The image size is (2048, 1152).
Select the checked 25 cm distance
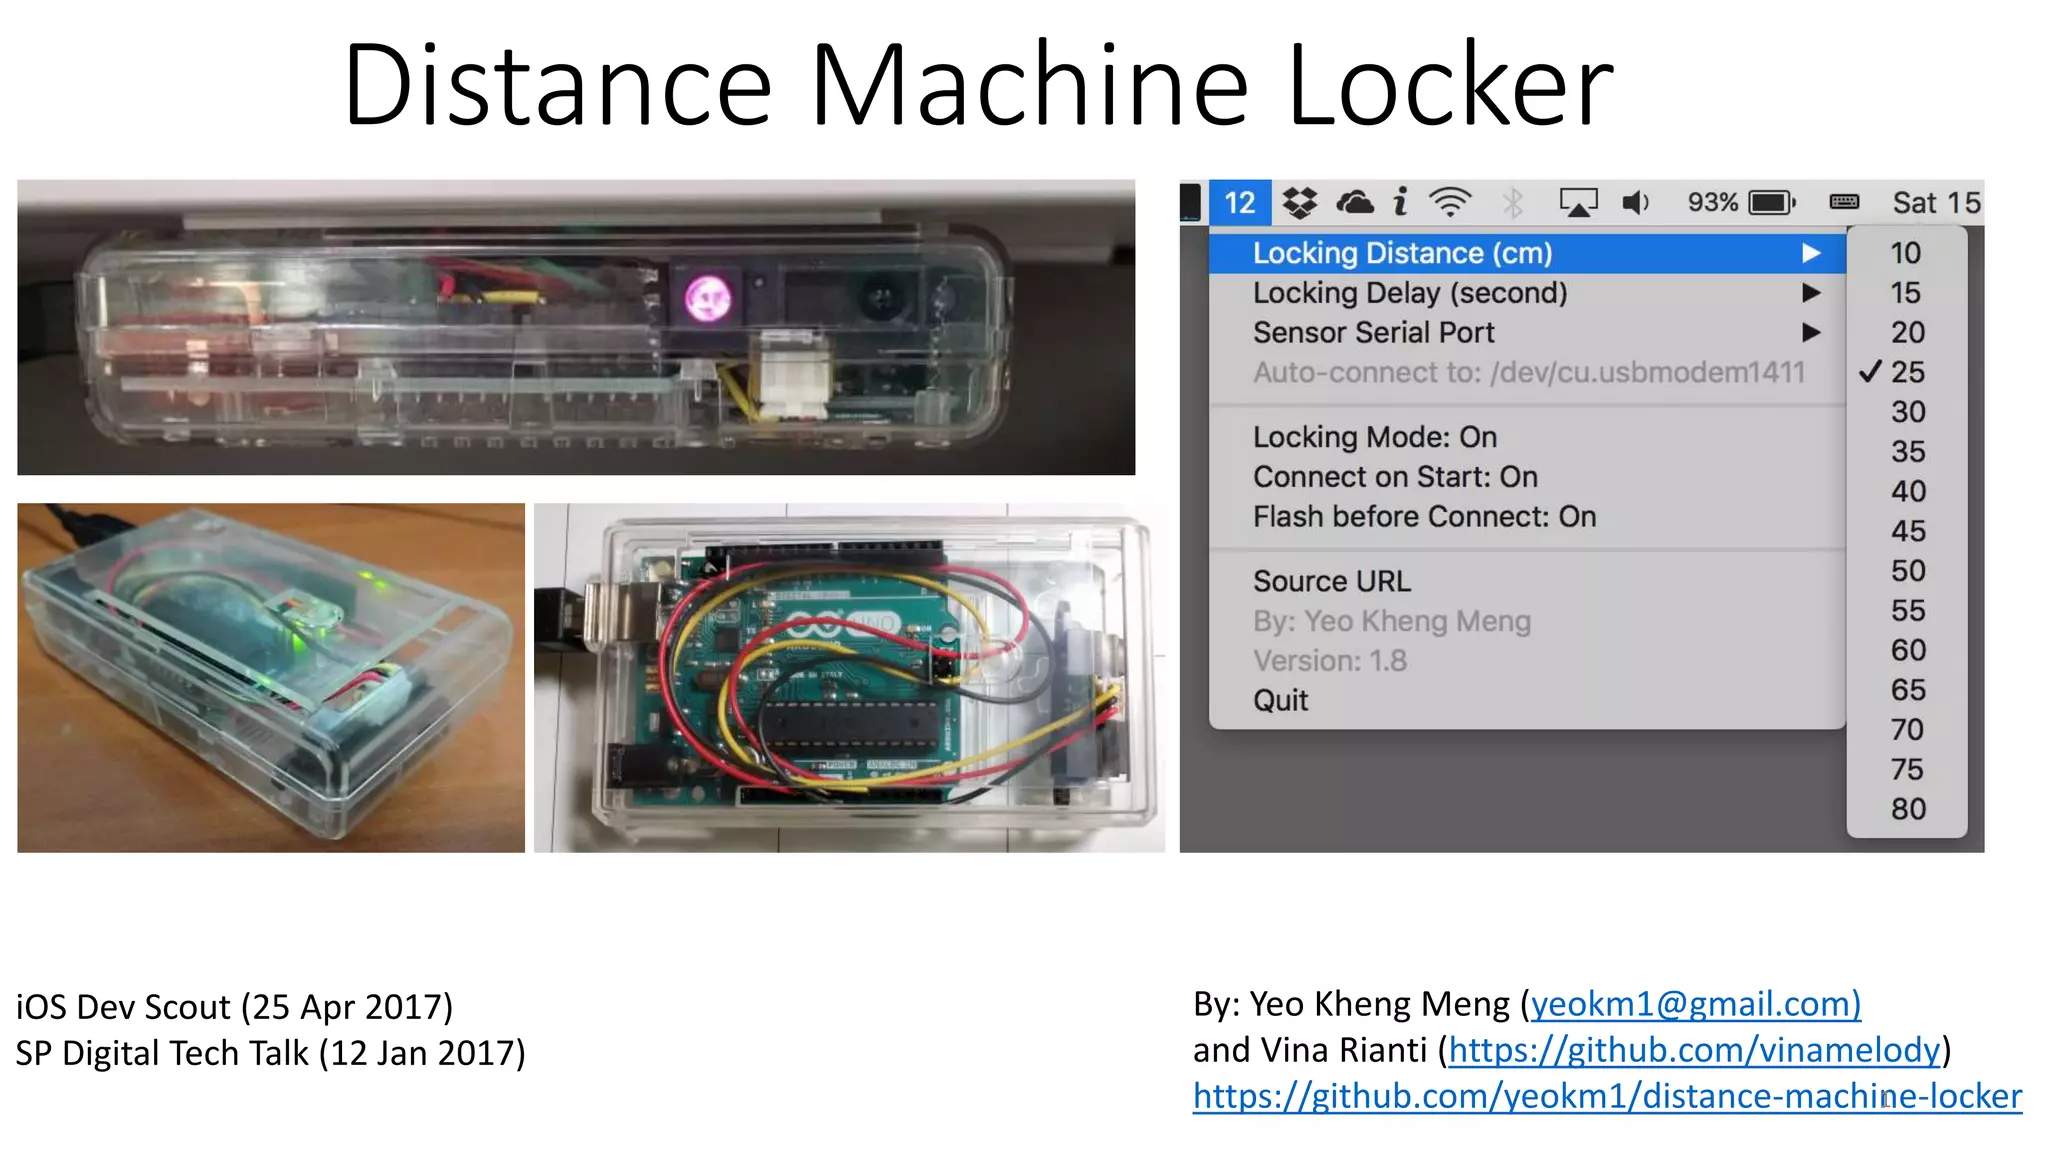pyautogui.click(x=1907, y=372)
